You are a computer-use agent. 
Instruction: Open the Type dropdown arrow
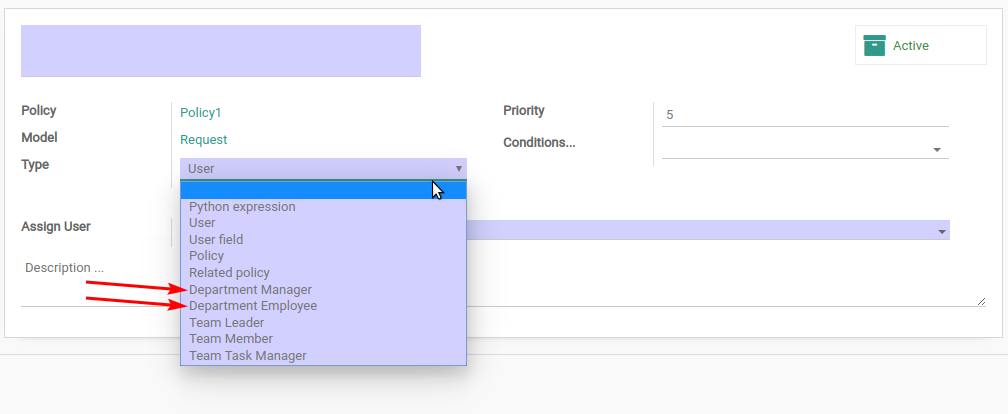coord(458,168)
